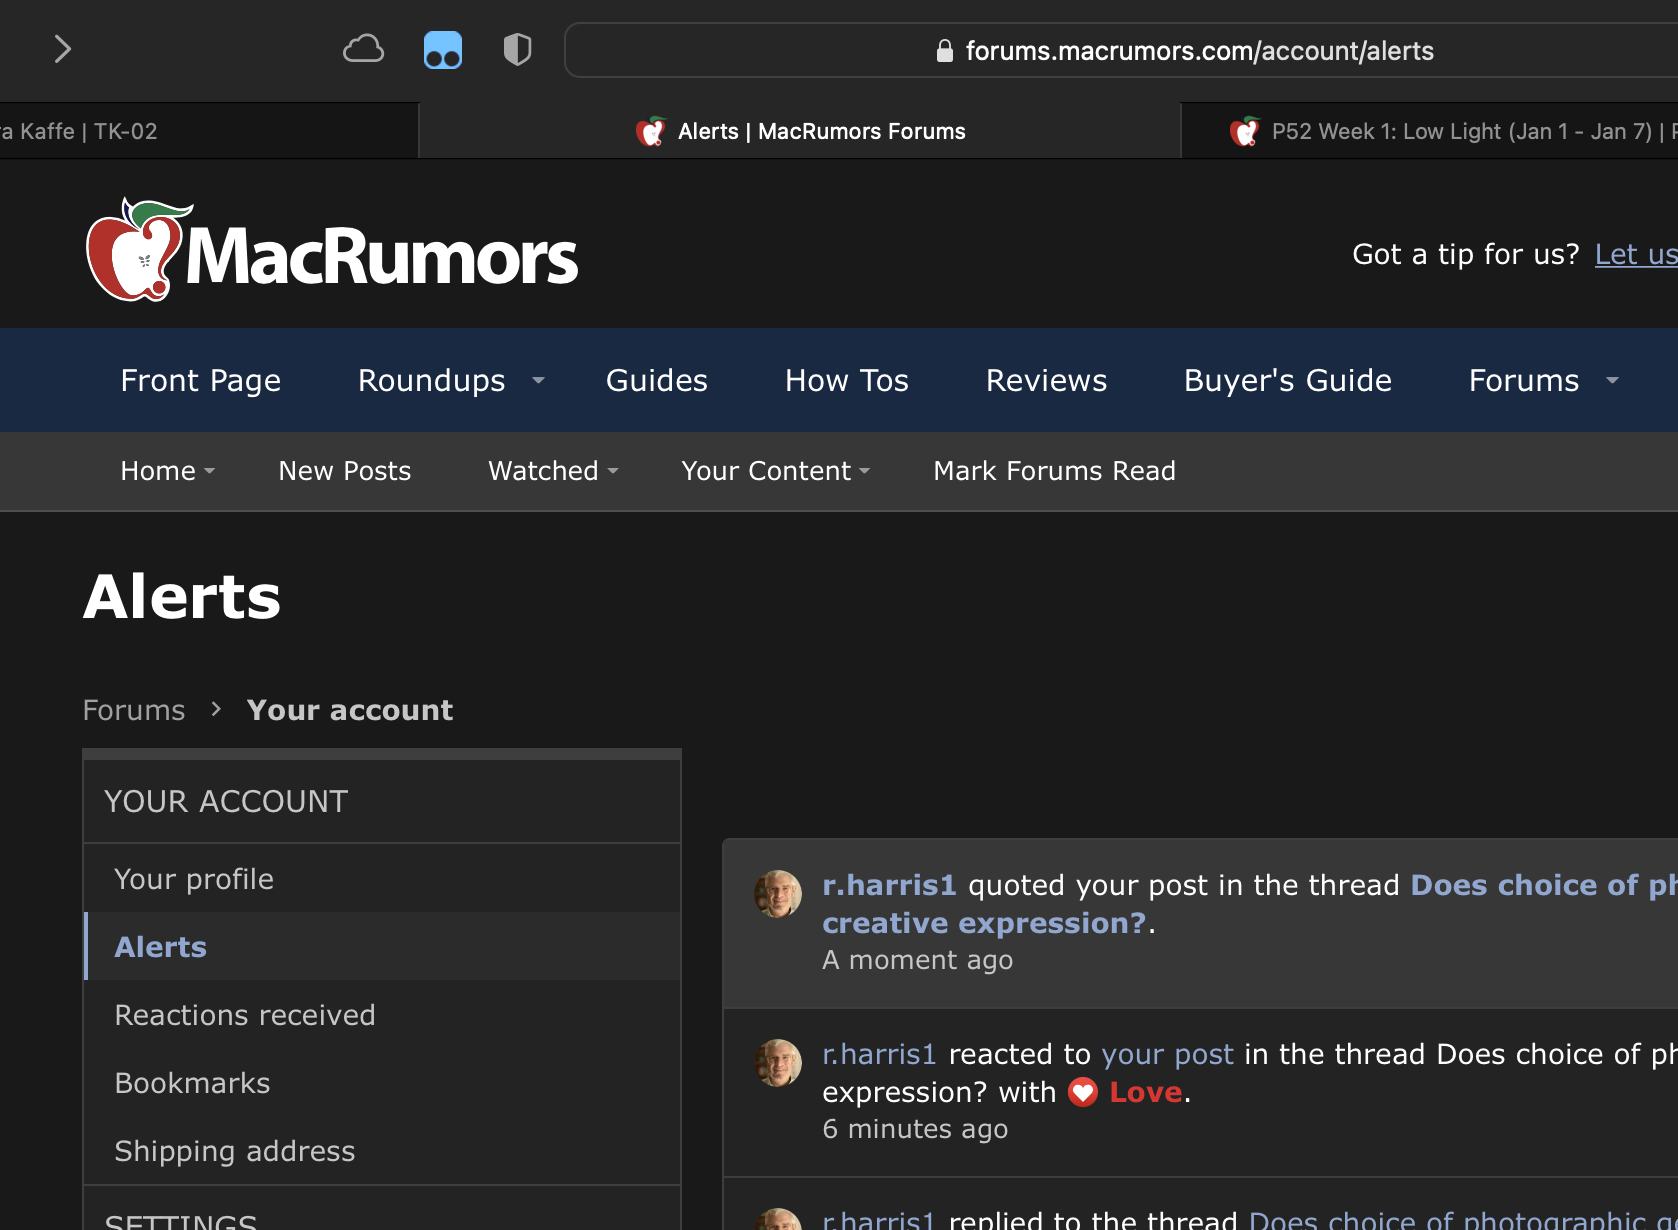
Task: Switch to P52 Week 1 Low Light tab
Action: [x=1430, y=131]
